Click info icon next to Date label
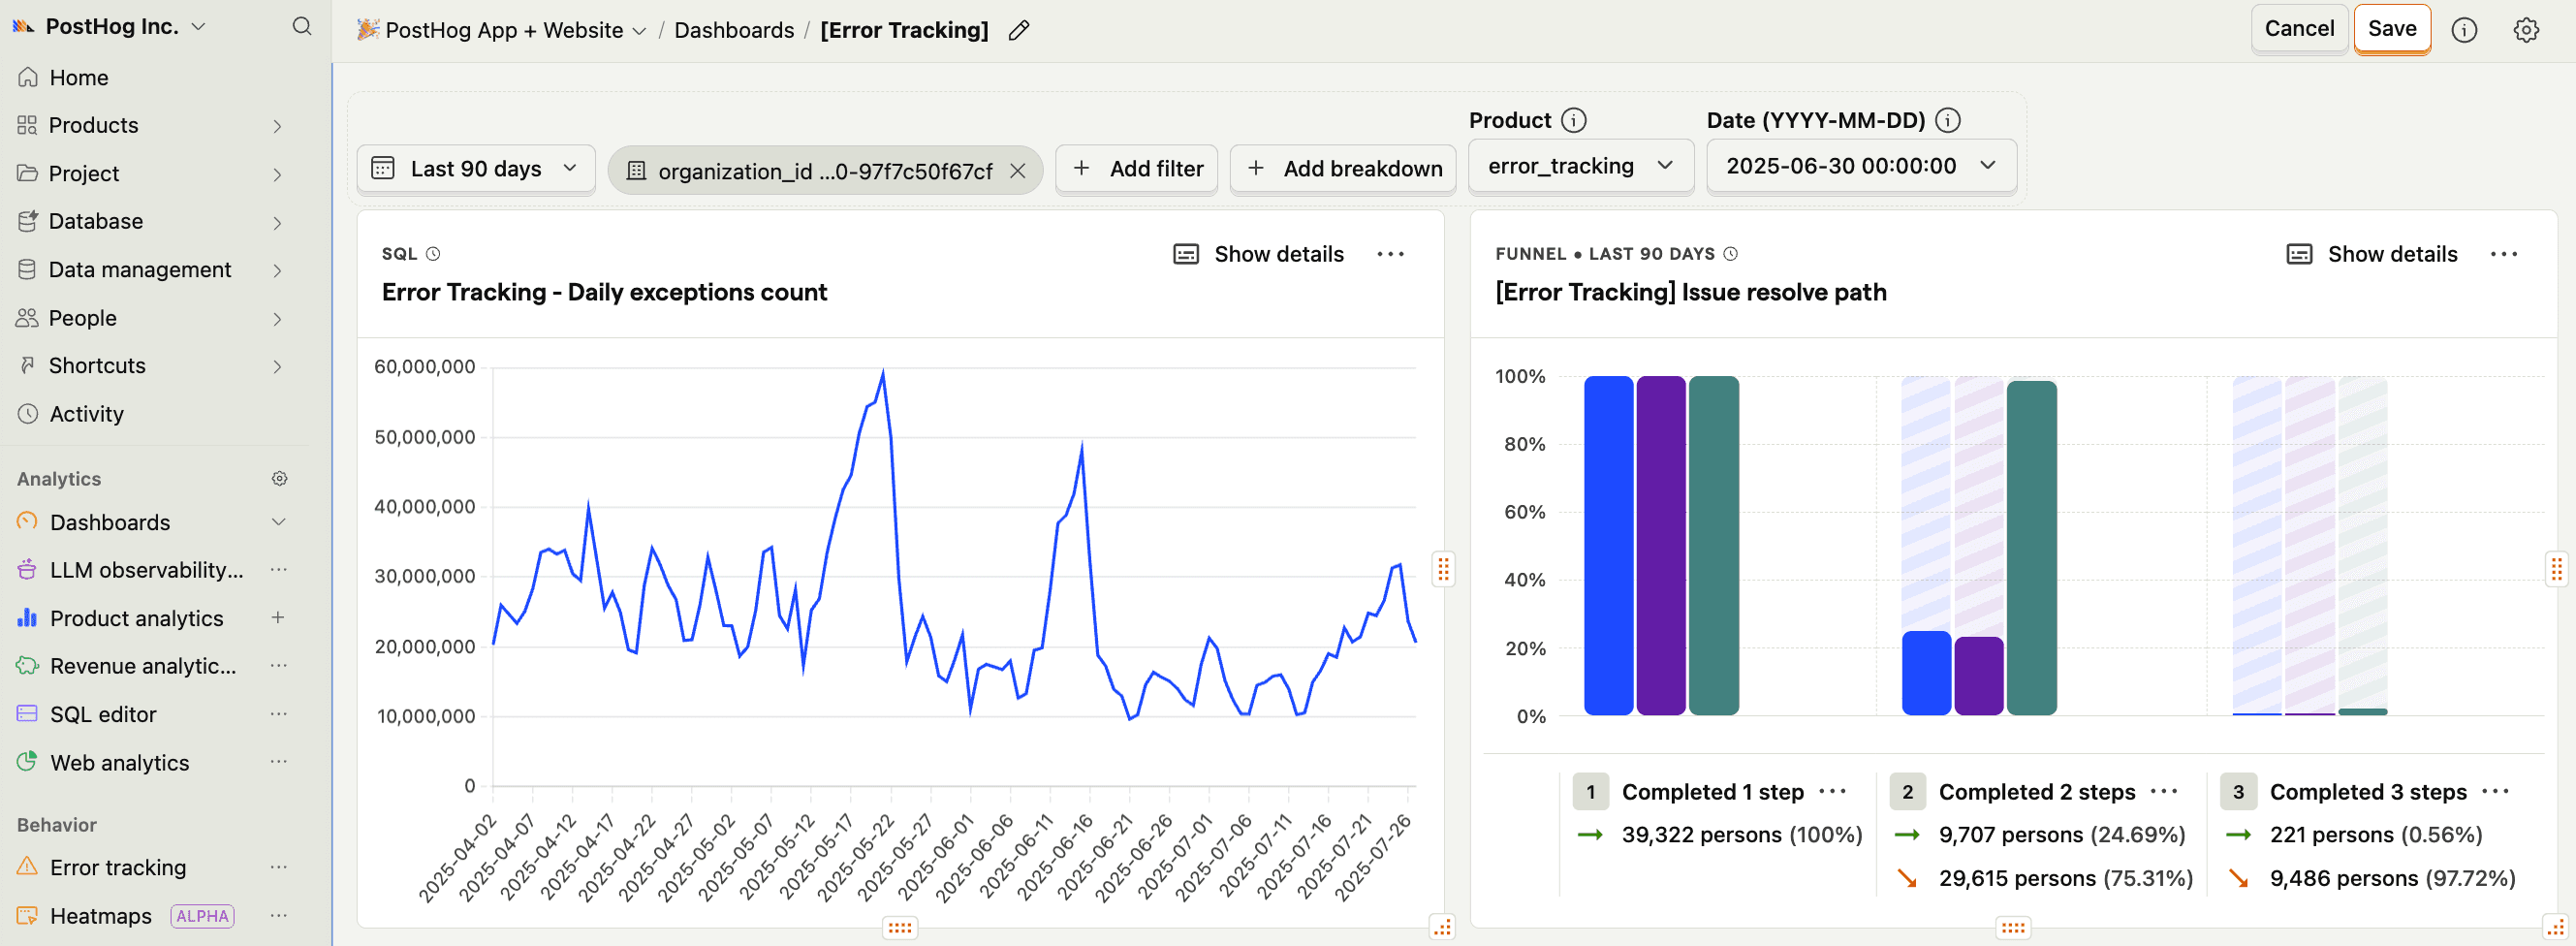Viewport: 2576px width, 946px height. [x=1948, y=121]
